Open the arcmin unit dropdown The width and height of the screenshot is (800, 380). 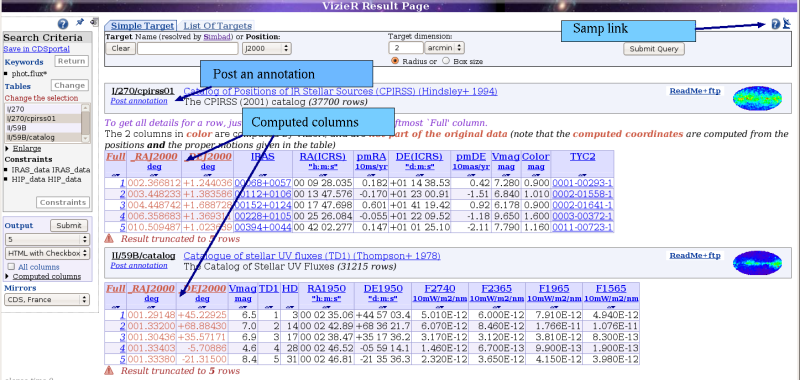pos(444,48)
